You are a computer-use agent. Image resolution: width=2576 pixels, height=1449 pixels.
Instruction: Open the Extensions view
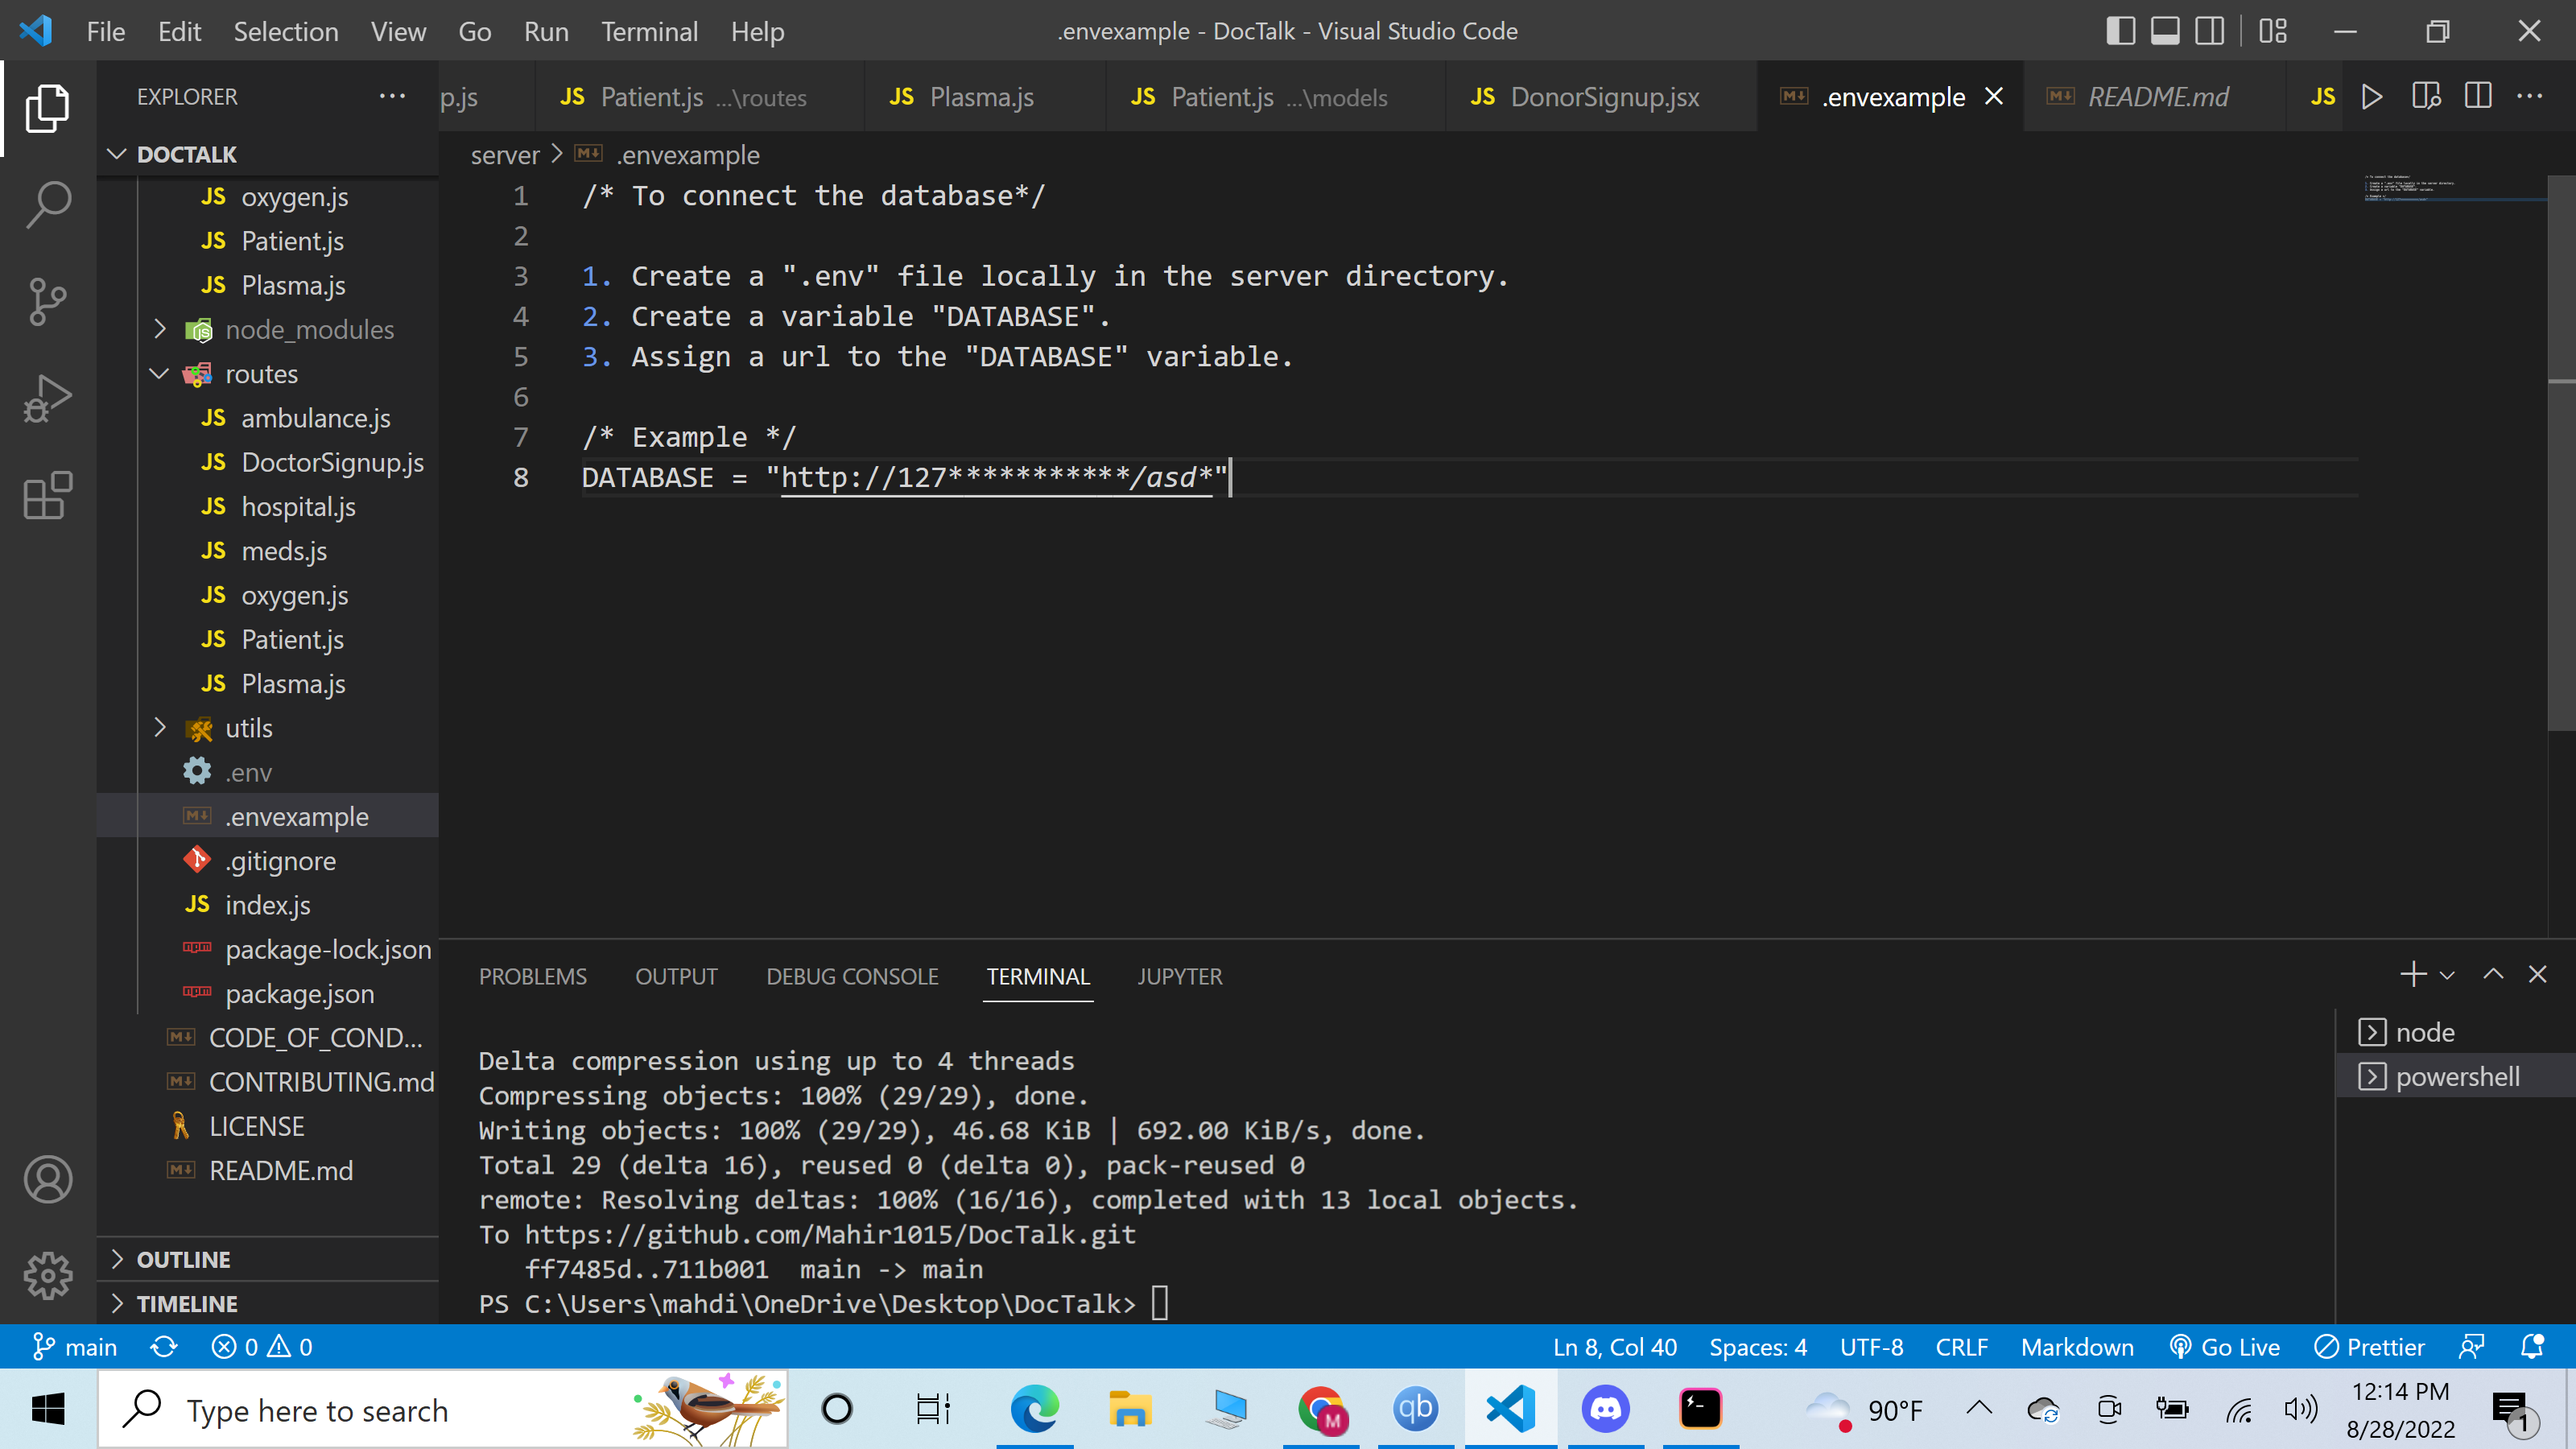point(47,497)
